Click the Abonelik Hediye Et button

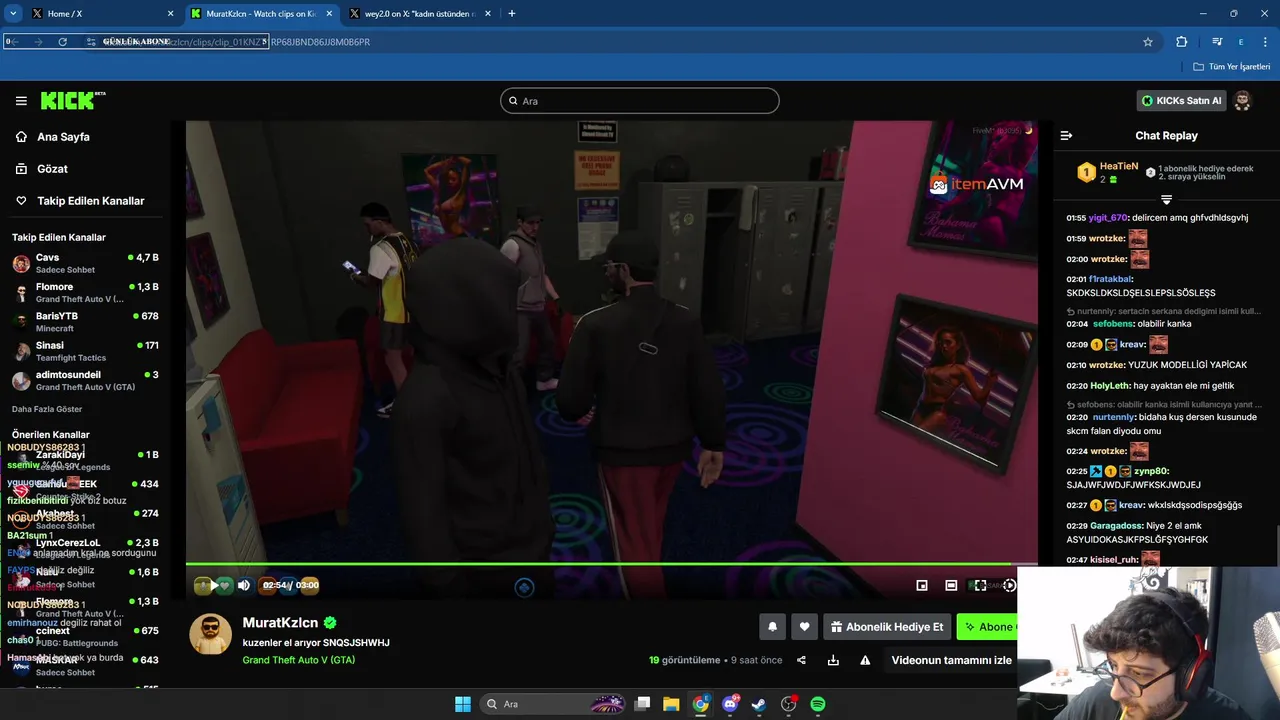(x=885, y=627)
